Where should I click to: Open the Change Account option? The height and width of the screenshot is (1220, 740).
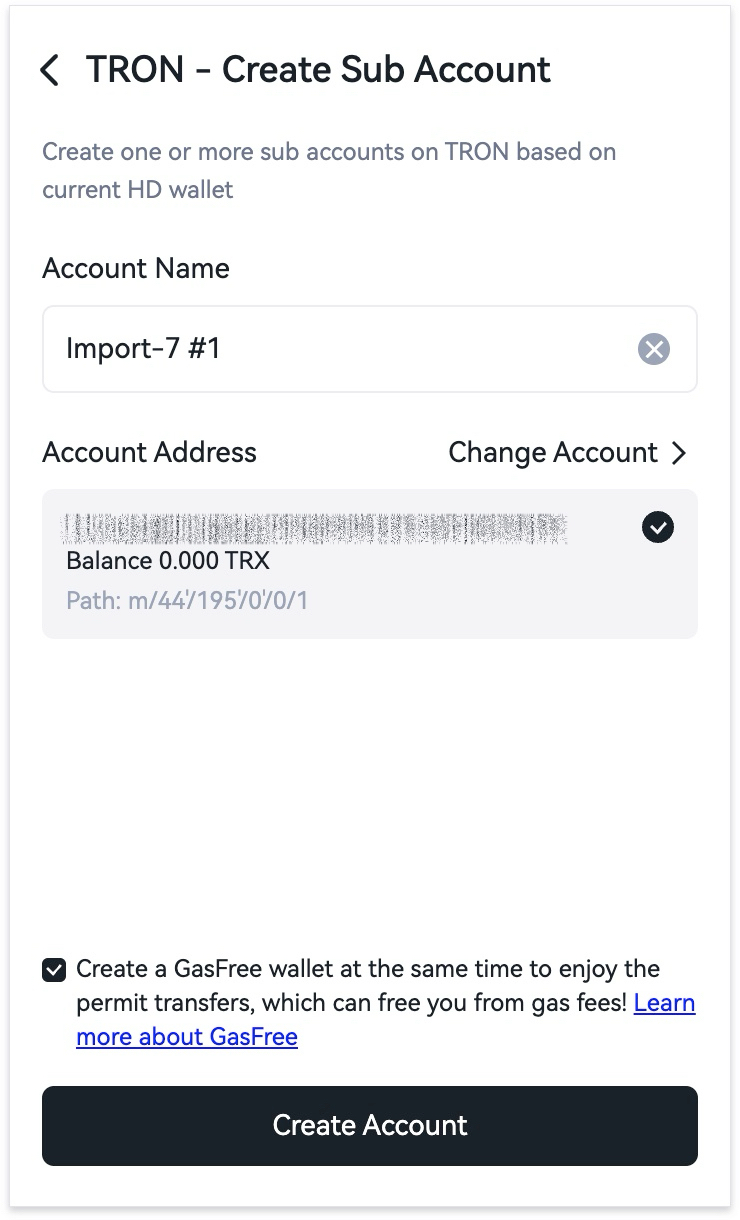(x=568, y=453)
